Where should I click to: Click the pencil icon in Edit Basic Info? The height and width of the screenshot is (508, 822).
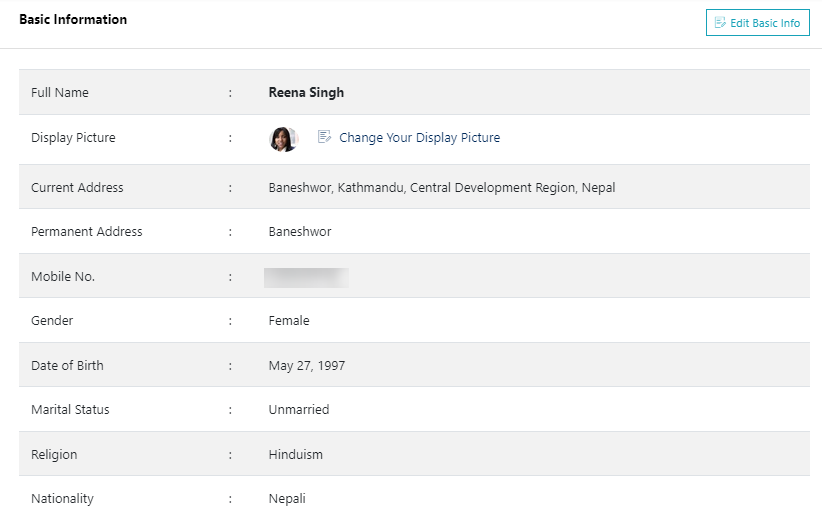click(720, 23)
